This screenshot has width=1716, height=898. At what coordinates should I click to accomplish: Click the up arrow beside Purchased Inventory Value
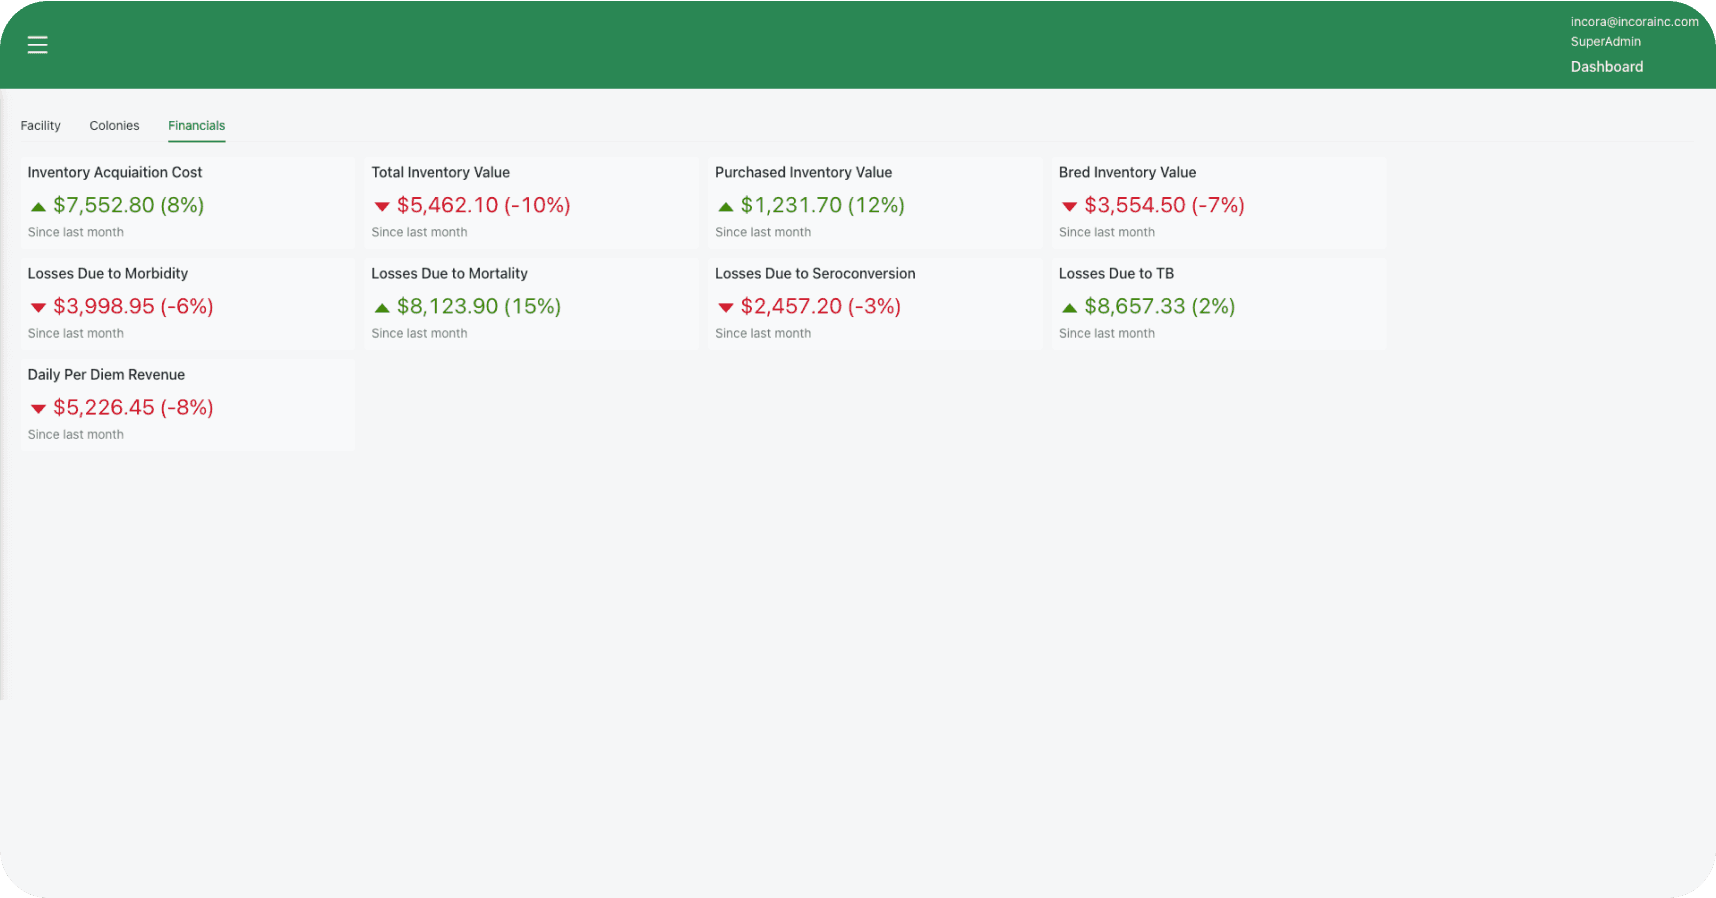[725, 207]
